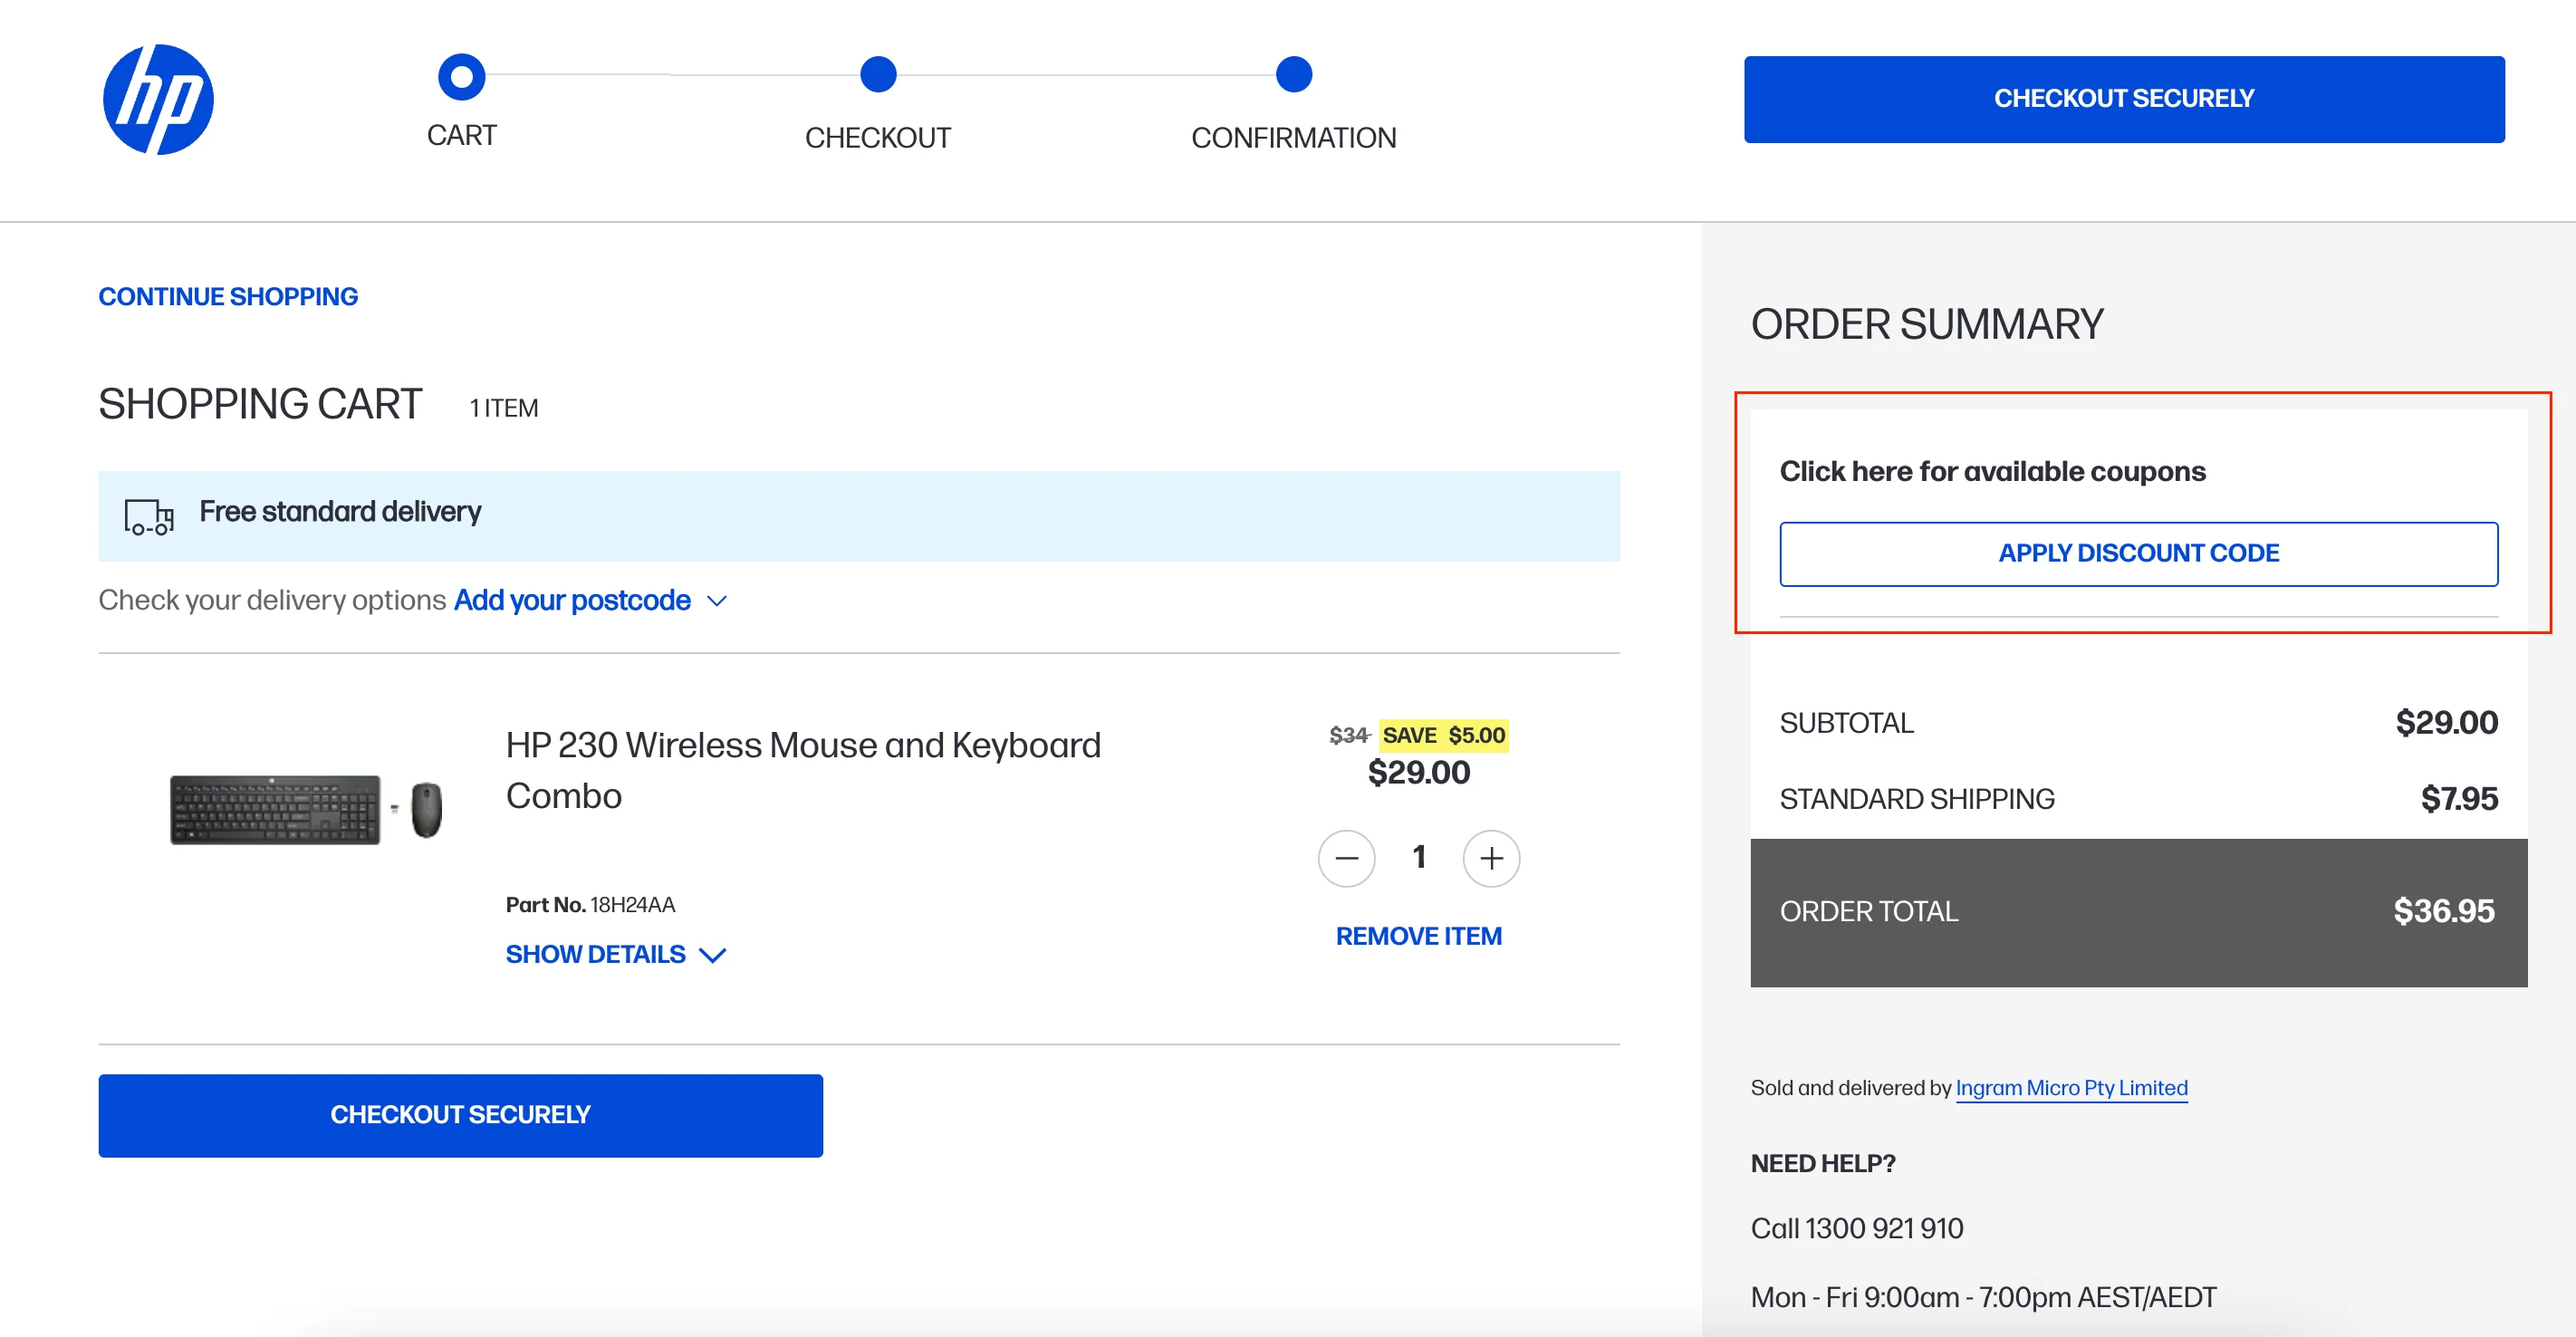
Task: Click the SAVE $5.00 badge
Action: (x=1443, y=735)
